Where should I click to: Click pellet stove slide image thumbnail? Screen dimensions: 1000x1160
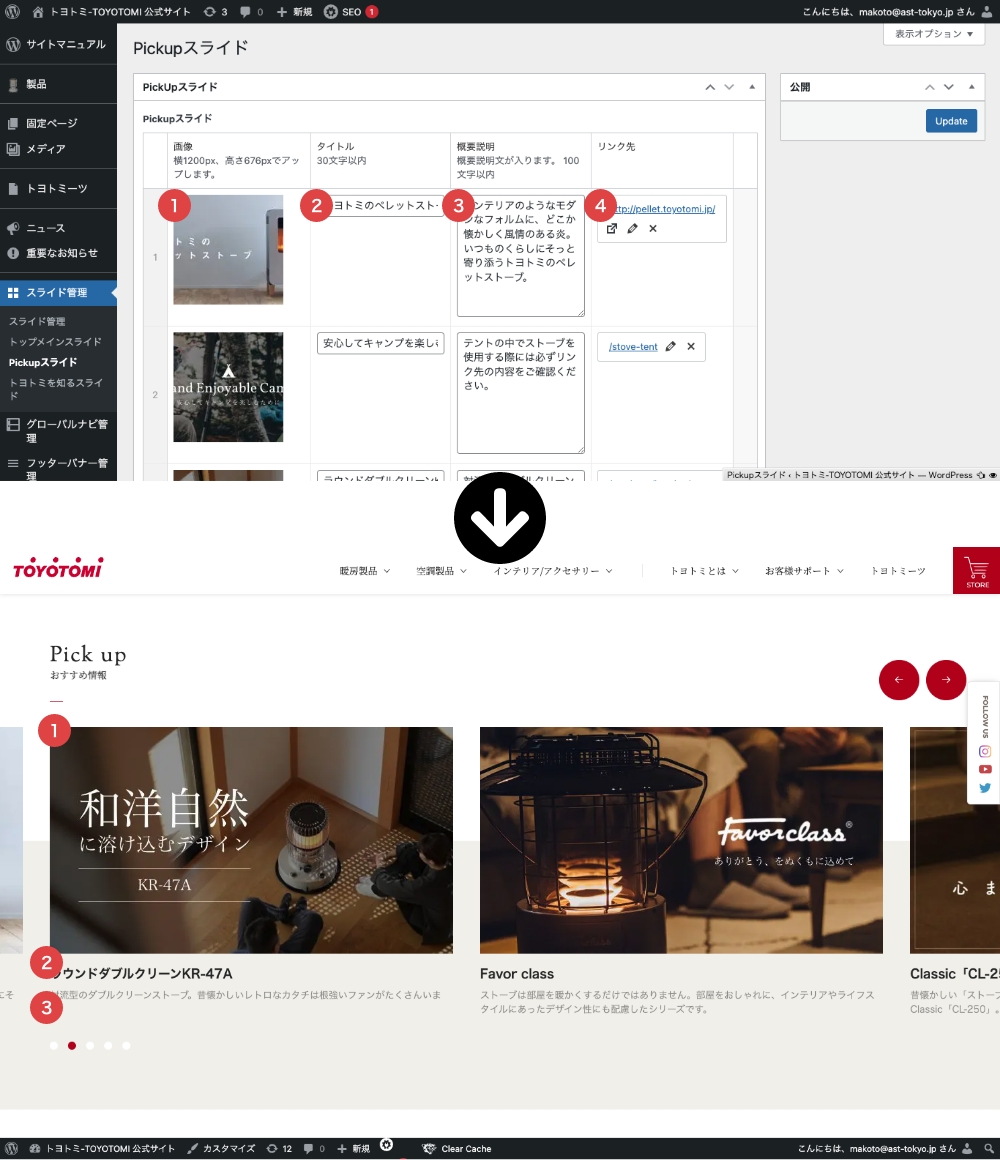pyautogui.click(x=228, y=249)
